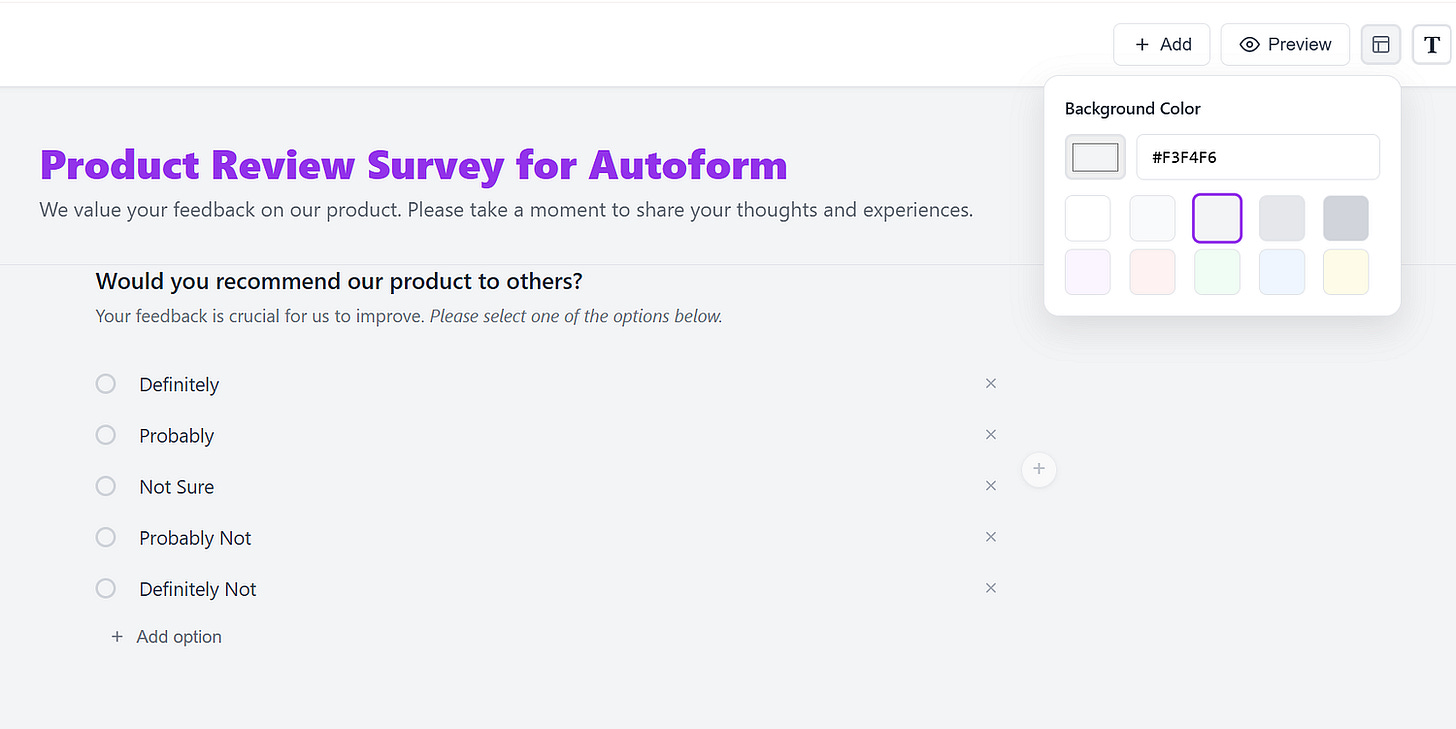
Task: Remove the Definitely Not option
Action: pyautogui.click(x=991, y=588)
